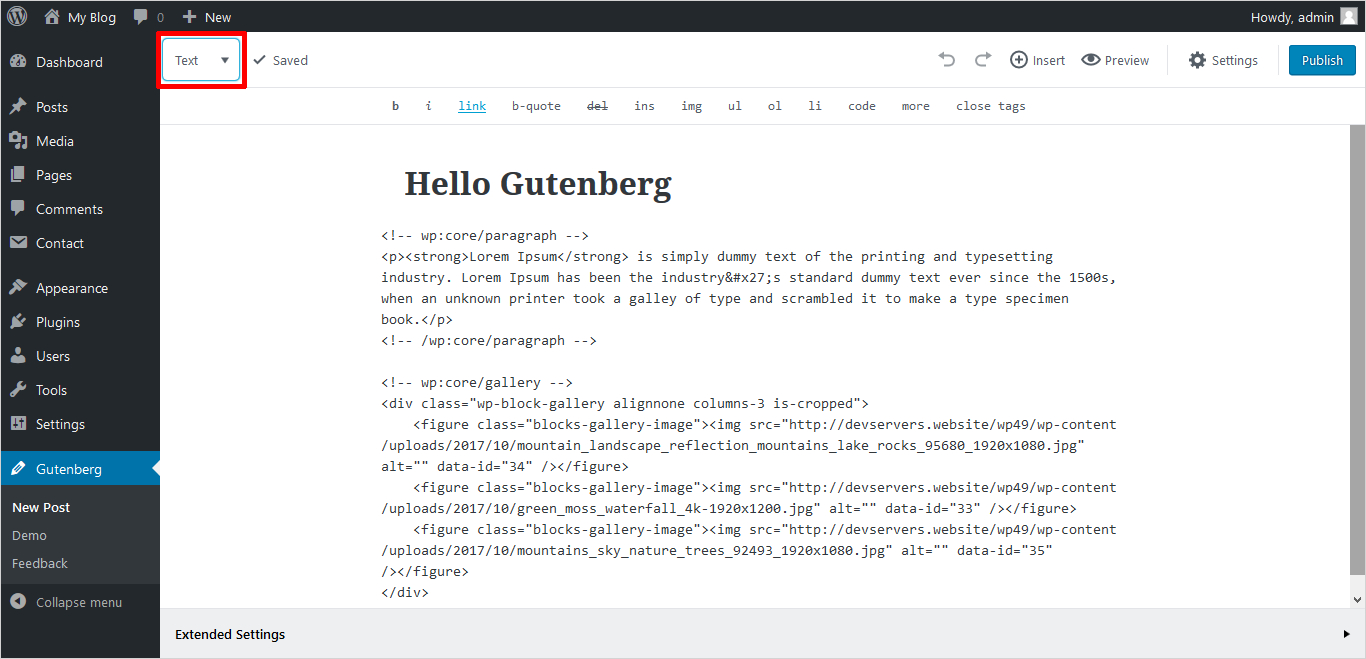Click the close tags quicktag
The image size is (1366, 659).
click(990, 106)
